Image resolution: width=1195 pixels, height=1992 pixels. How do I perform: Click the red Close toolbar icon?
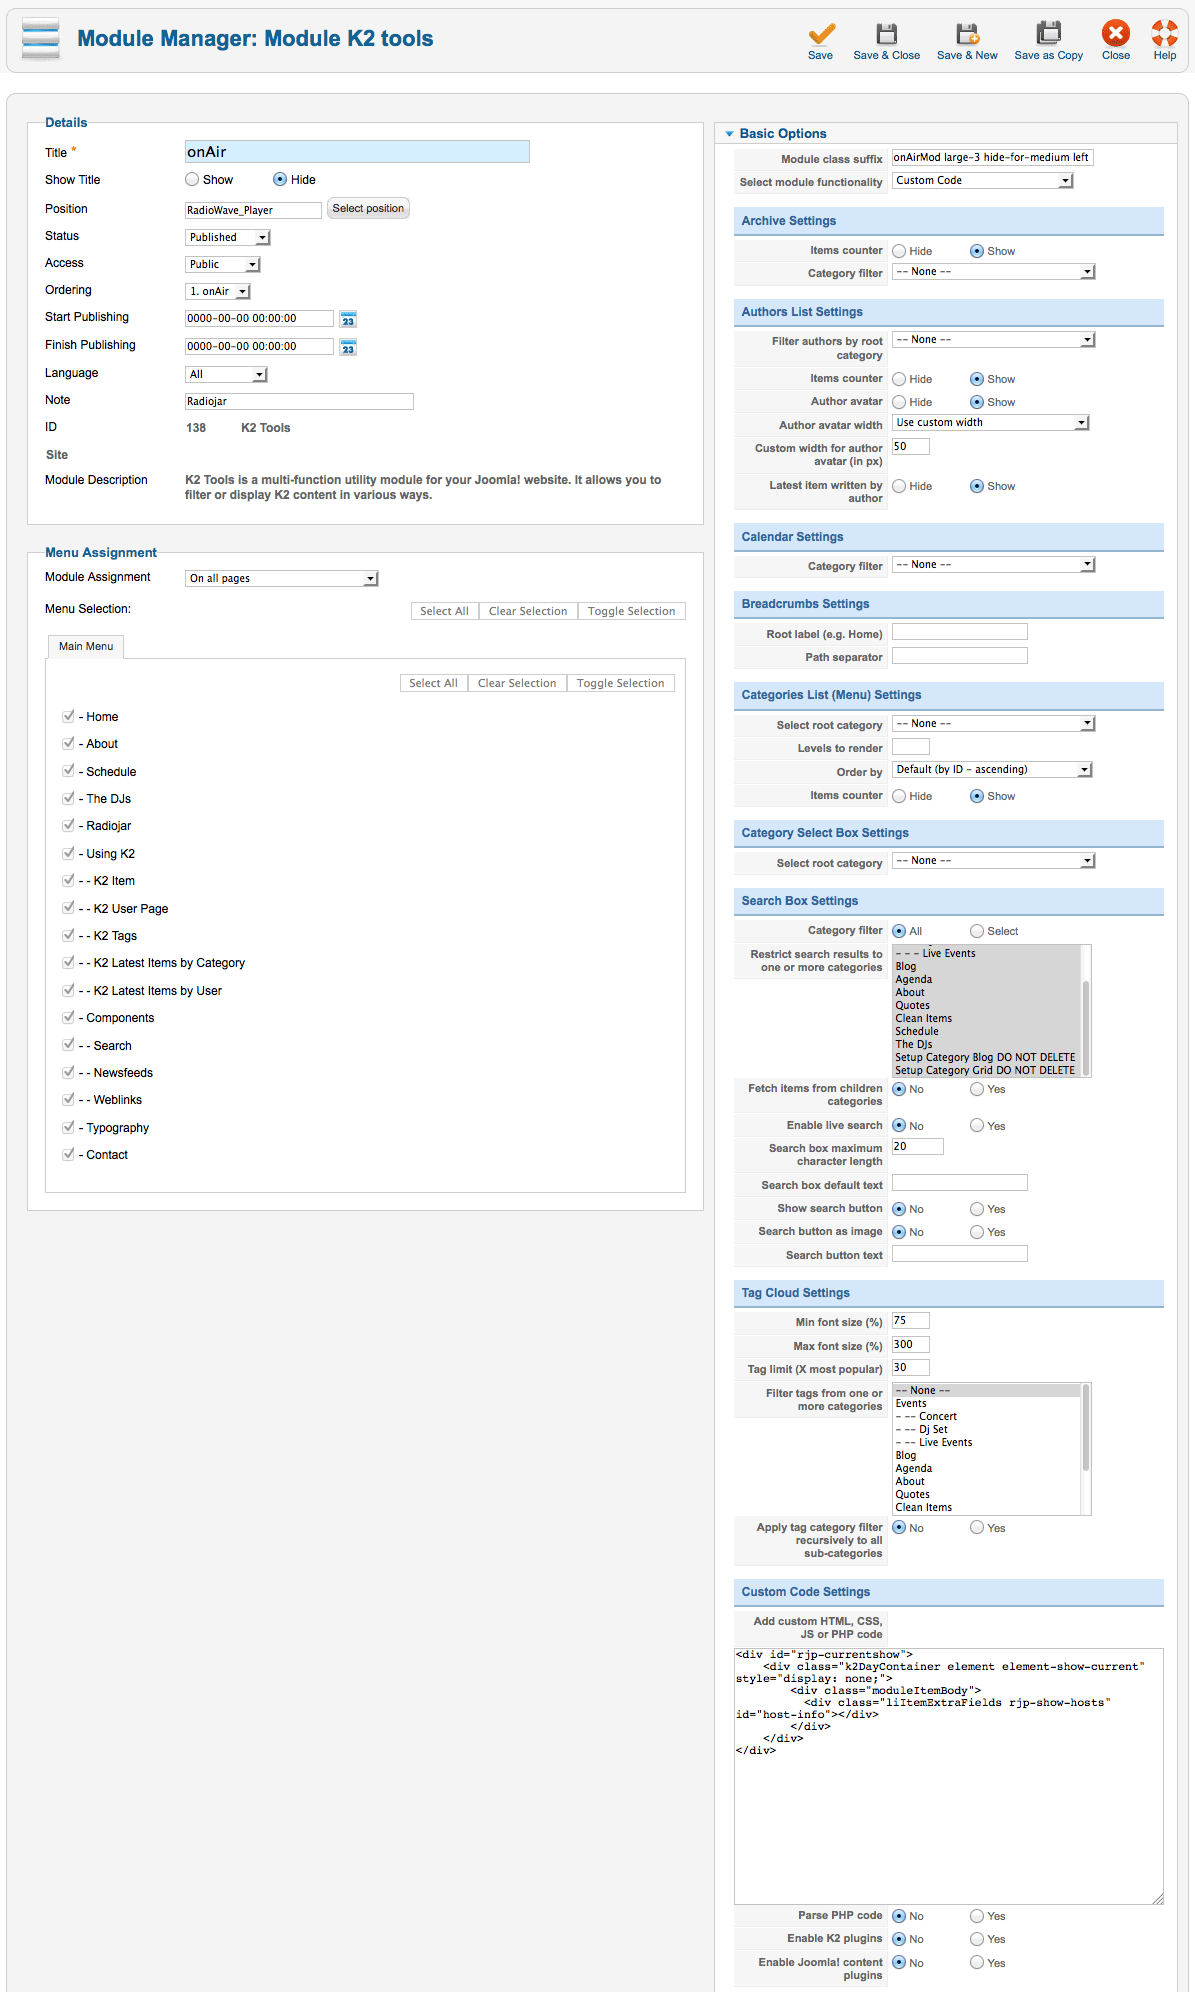point(1116,33)
